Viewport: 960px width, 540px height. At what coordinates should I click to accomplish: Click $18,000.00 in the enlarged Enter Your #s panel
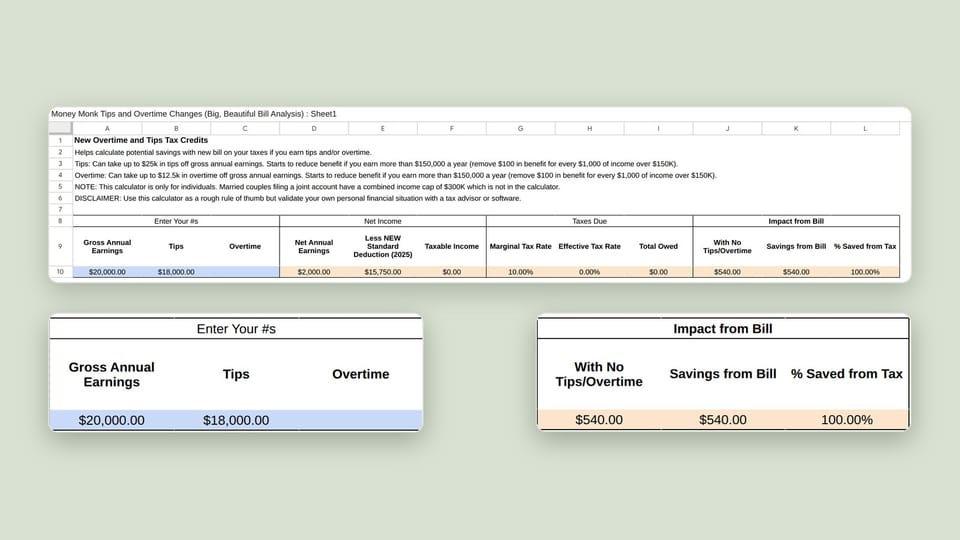(x=236, y=420)
